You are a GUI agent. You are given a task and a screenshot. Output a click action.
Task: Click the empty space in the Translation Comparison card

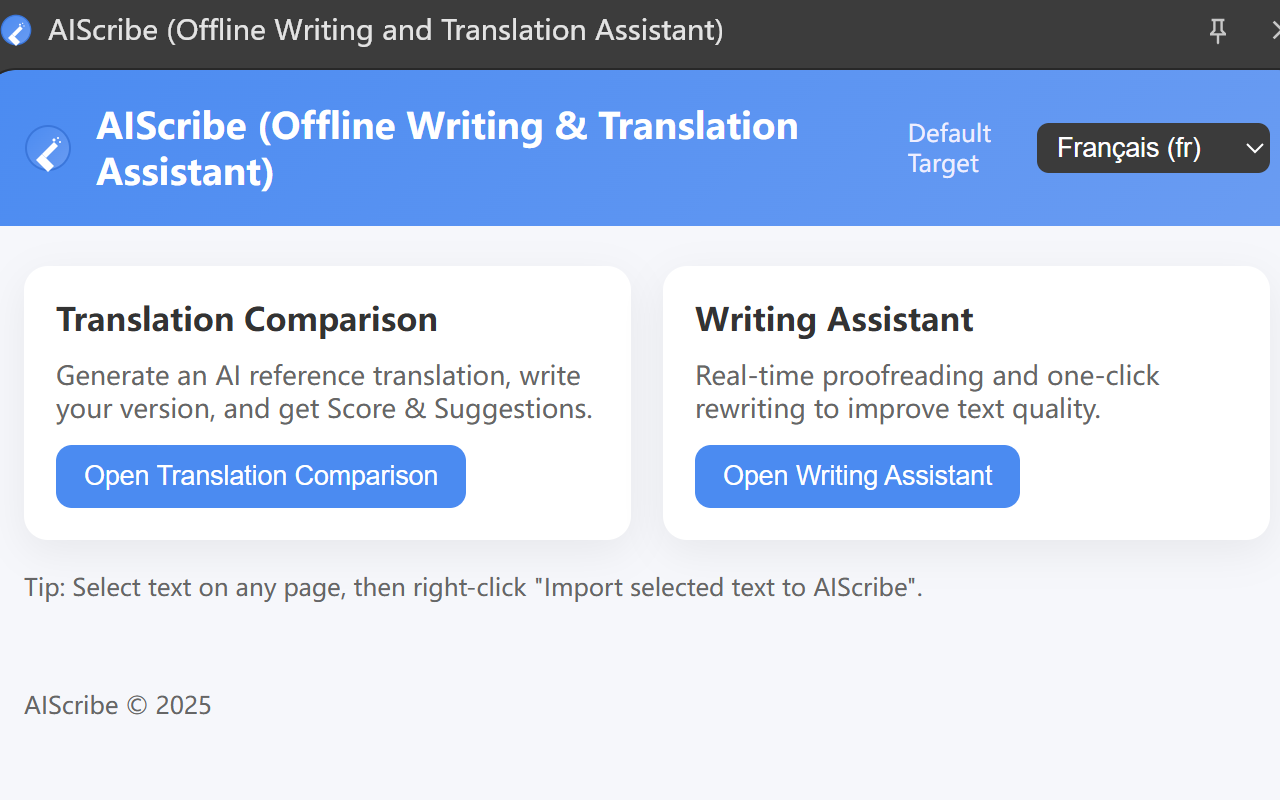click(x=550, y=478)
